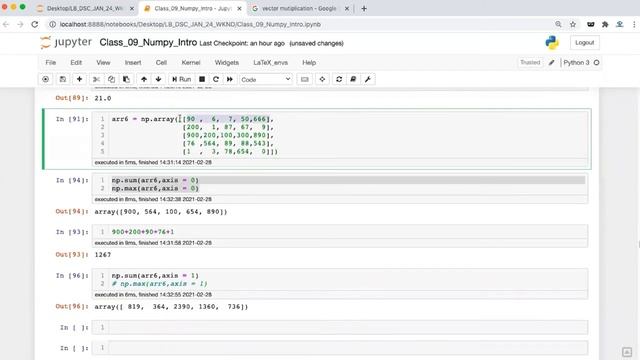Open the Help menu
The height and width of the screenshot is (360, 640).
click(x=309, y=62)
